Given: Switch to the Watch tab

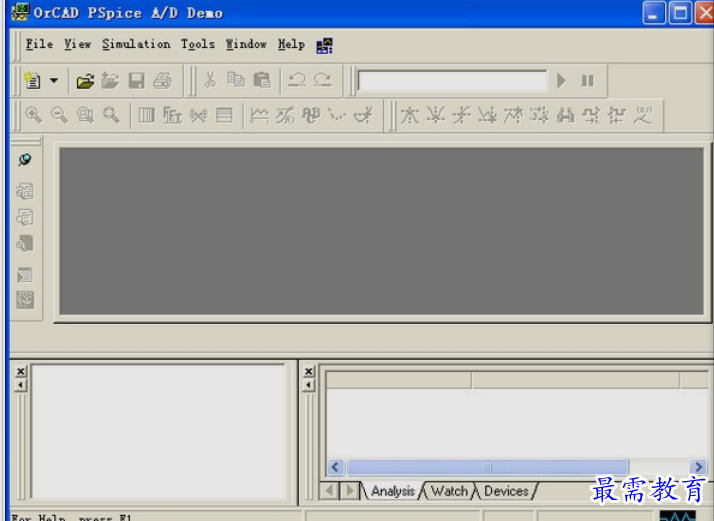Looking at the screenshot, I should 449,491.
